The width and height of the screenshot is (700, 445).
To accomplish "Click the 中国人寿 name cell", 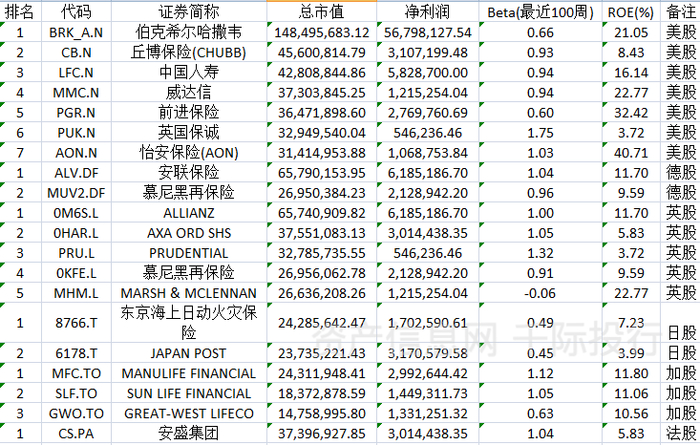I will [189, 72].
